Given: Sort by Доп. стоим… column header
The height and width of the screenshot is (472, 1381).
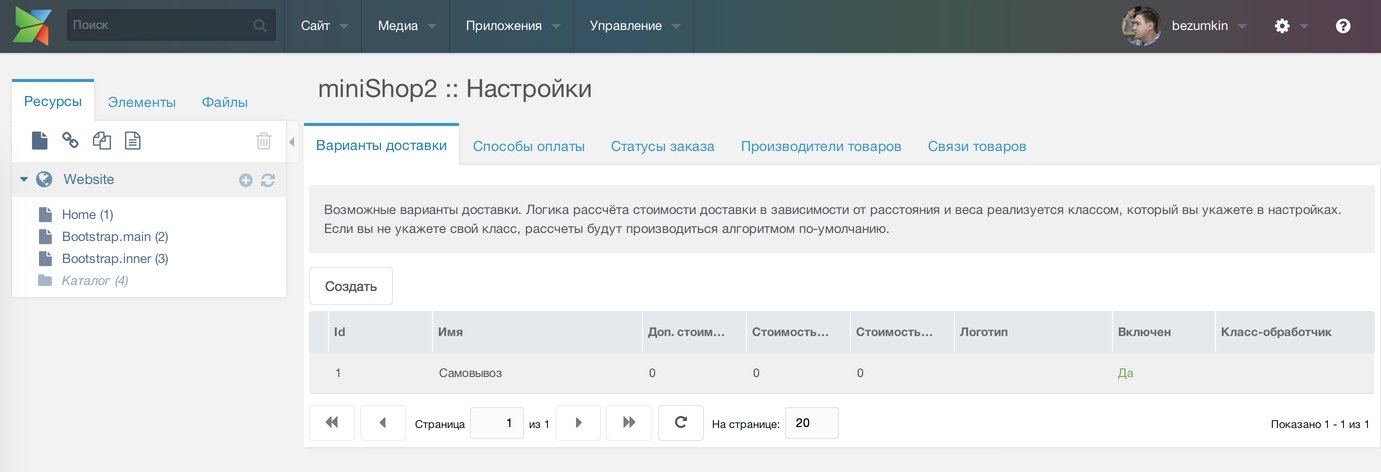Looking at the screenshot, I should (x=693, y=332).
